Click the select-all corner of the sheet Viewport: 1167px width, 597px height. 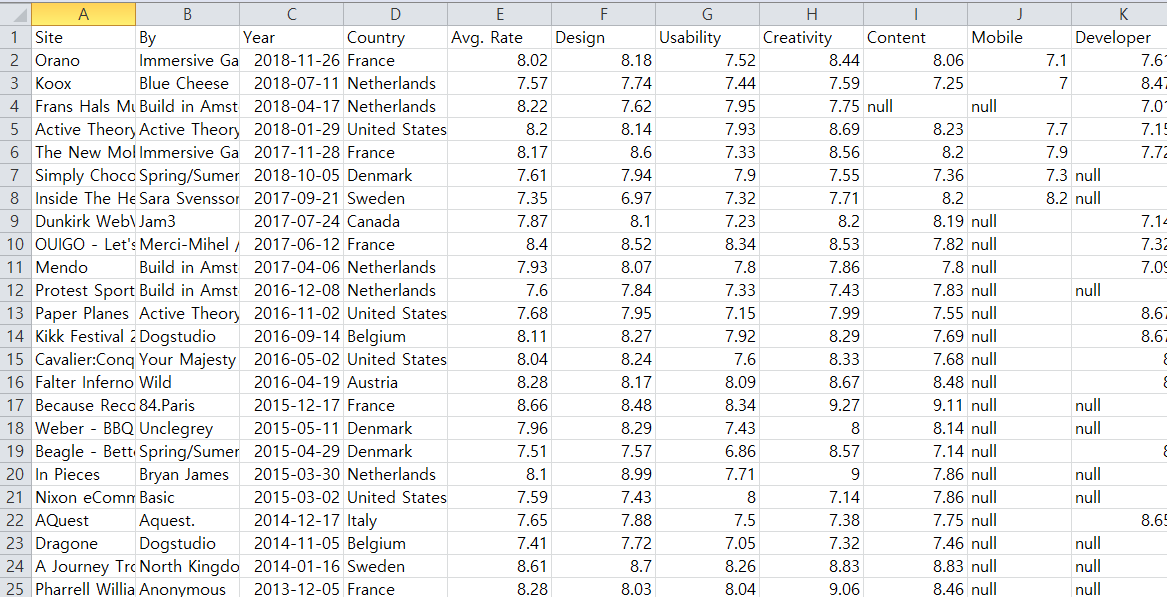16,13
